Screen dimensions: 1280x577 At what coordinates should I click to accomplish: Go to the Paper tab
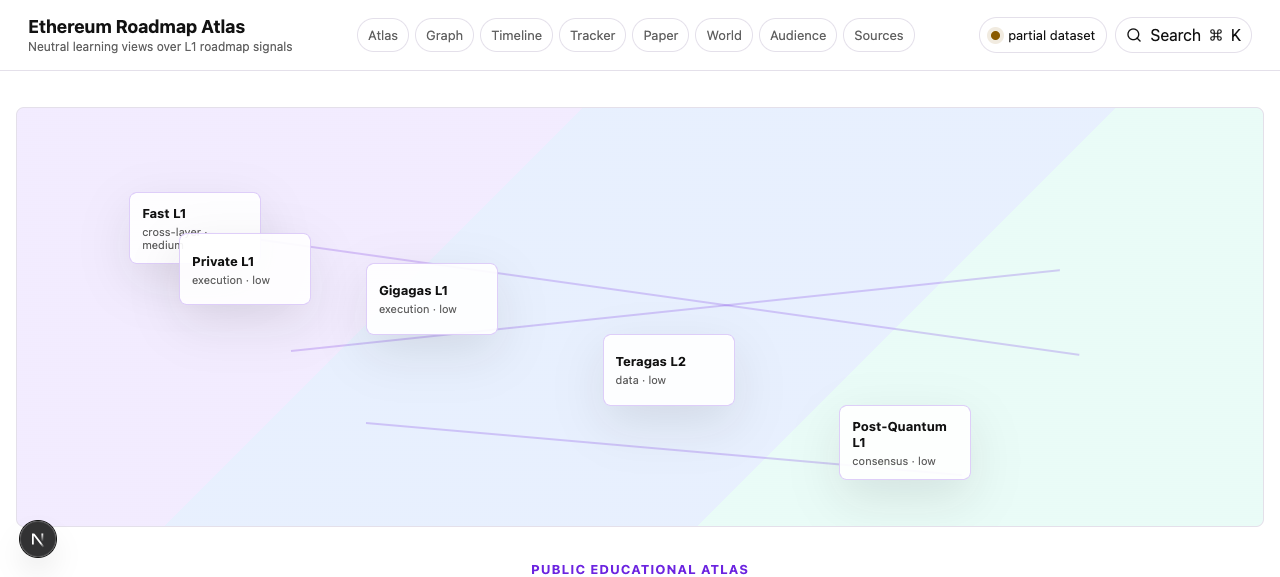pyautogui.click(x=661, y=35)
